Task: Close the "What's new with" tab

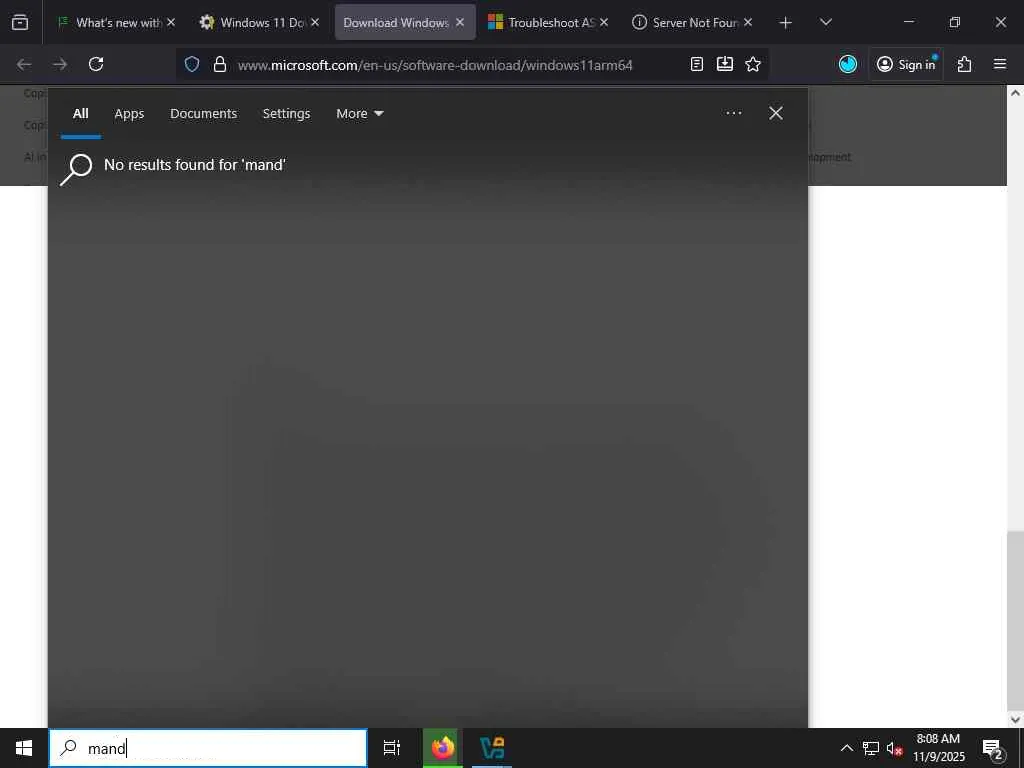Action: click(x=170, y=22)
